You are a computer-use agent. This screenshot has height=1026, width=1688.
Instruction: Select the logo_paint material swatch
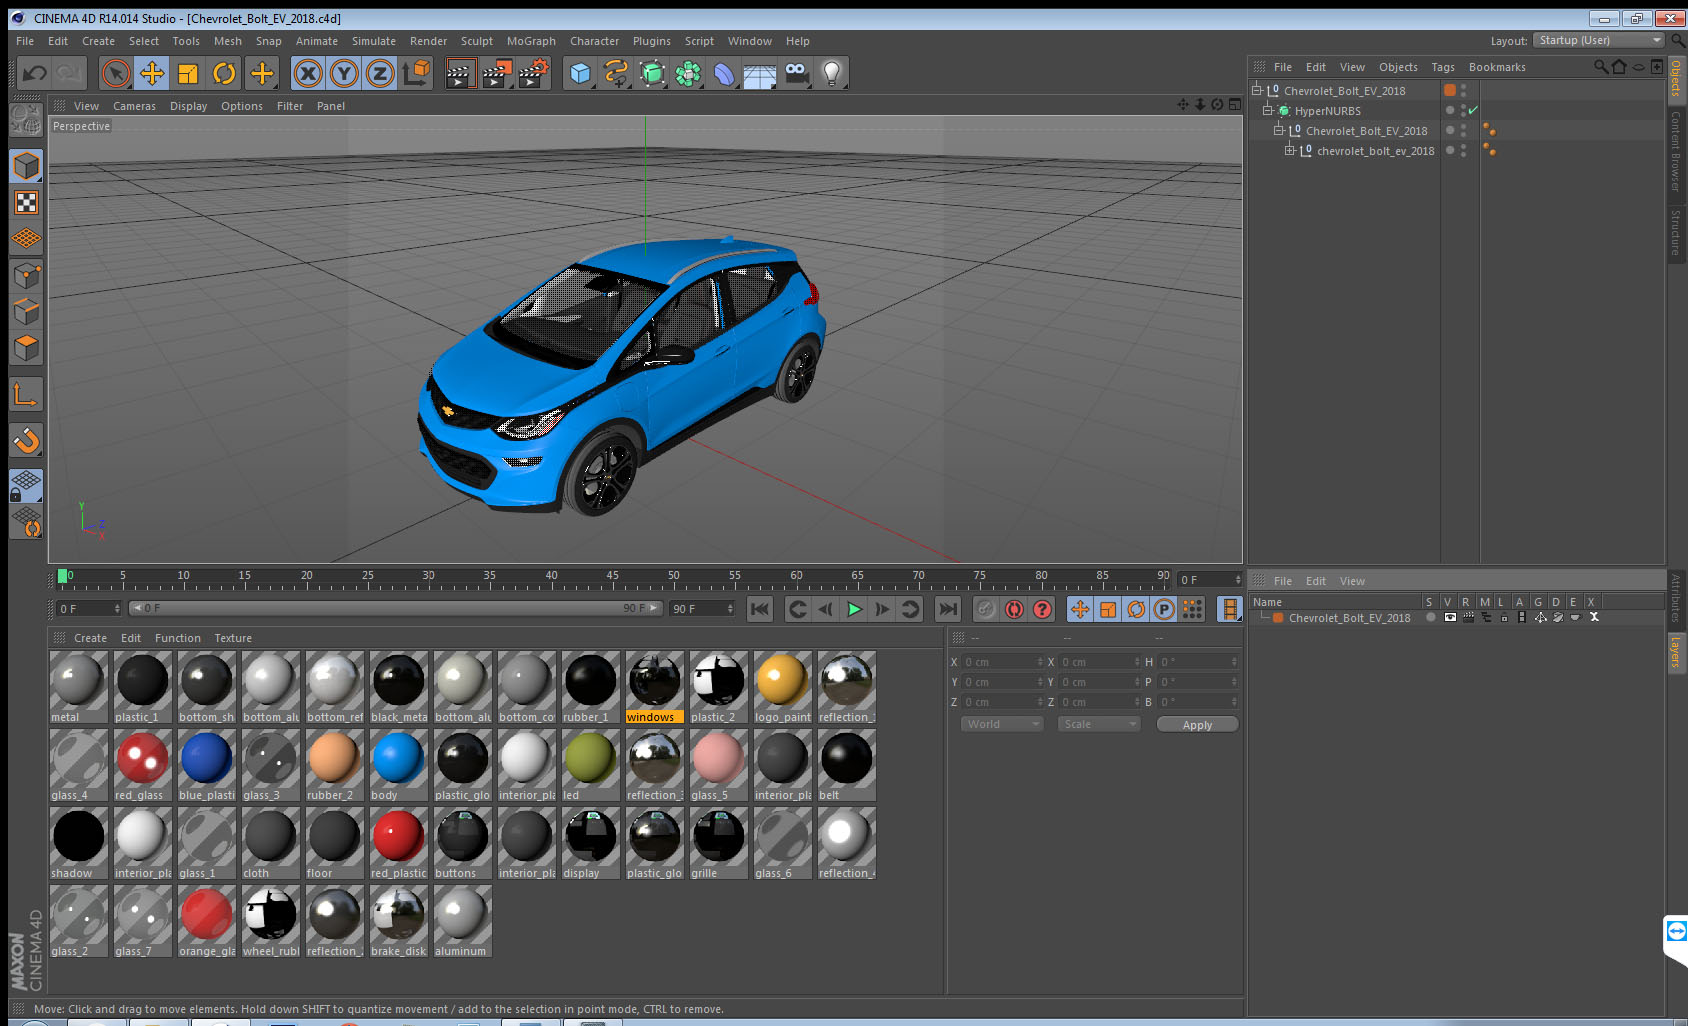tap(783, 687)
